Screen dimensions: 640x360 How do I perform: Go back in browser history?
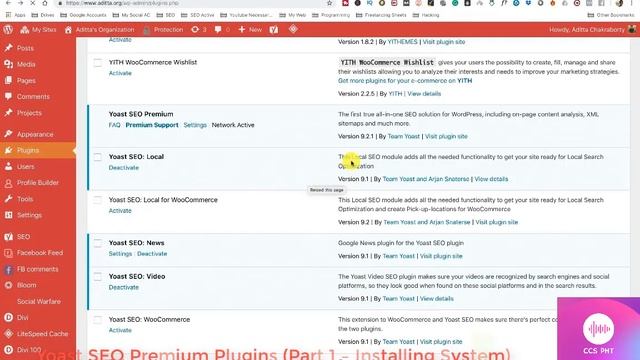click(8, 3)
